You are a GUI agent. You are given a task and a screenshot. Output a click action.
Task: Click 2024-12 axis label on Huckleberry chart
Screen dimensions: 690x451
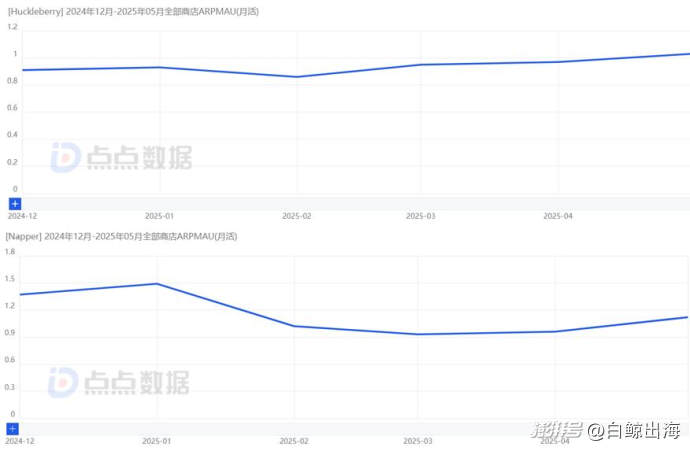(x=22, y=215)
